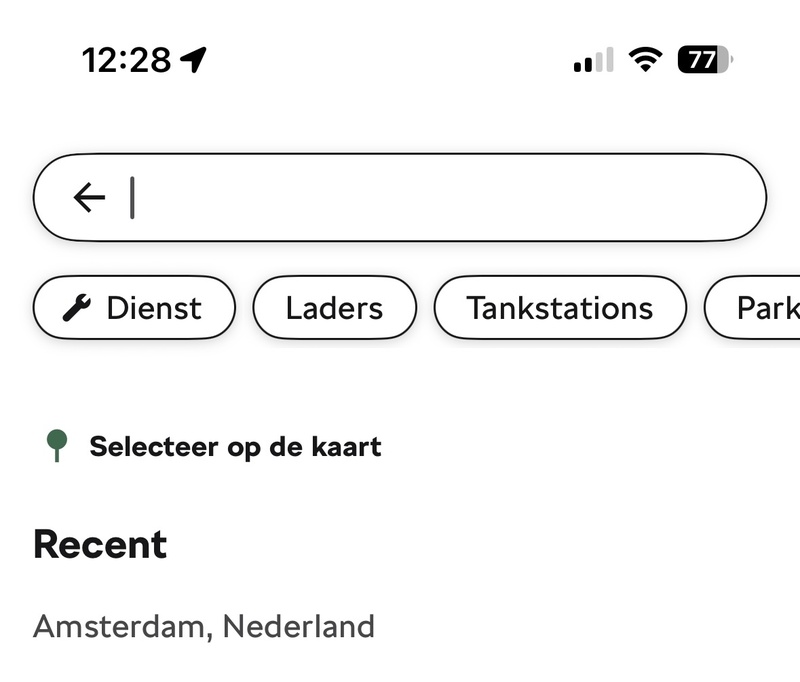
Task: Click the "Recent" section heading
Action: [100, 545]
